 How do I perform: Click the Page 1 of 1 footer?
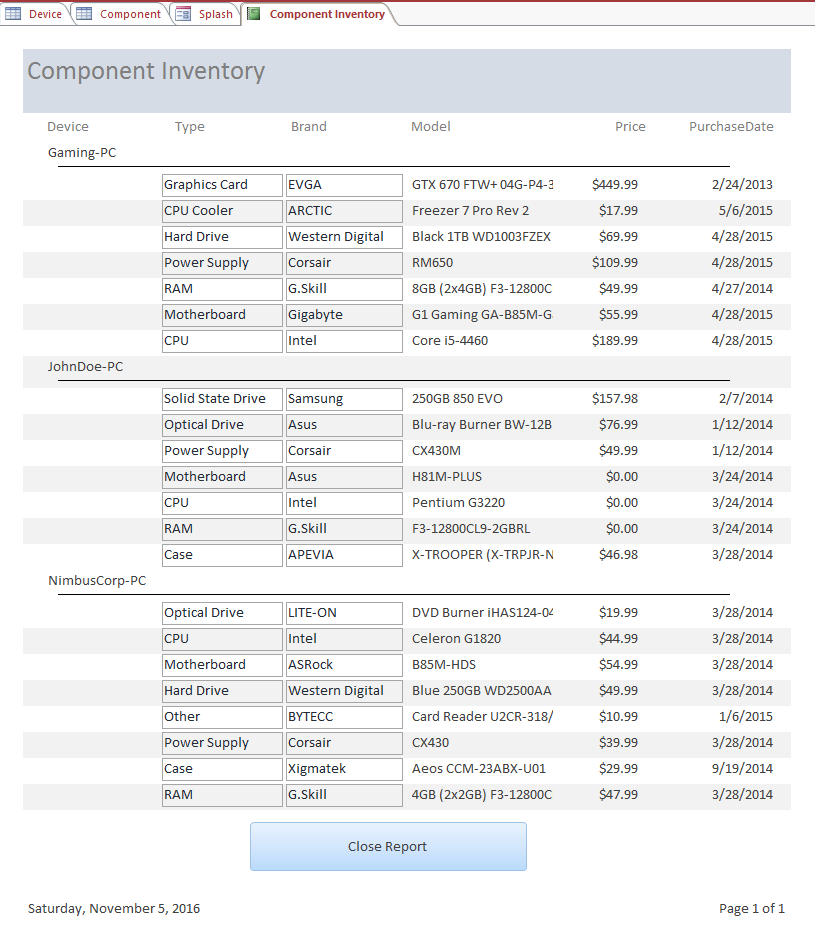click(x=752, y=908)
